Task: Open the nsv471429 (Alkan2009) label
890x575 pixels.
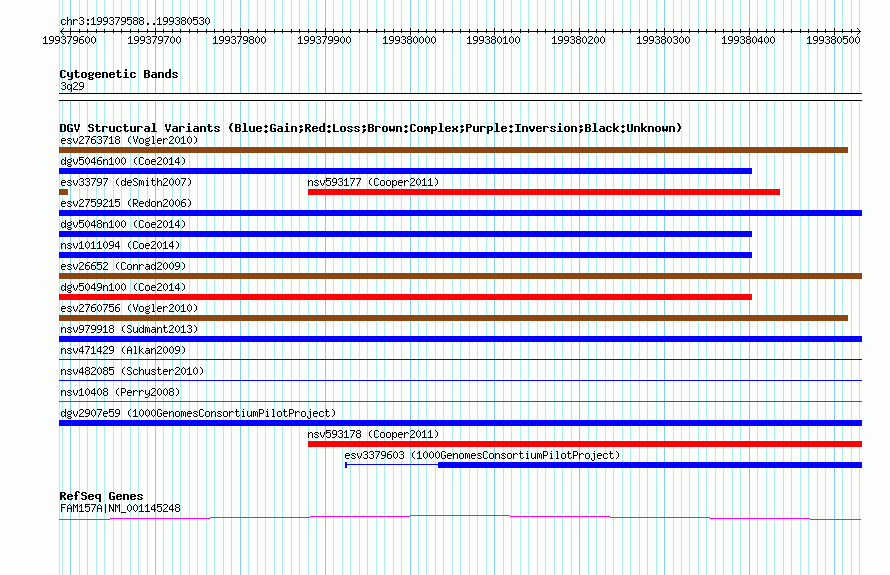Action: pos(123,350)
